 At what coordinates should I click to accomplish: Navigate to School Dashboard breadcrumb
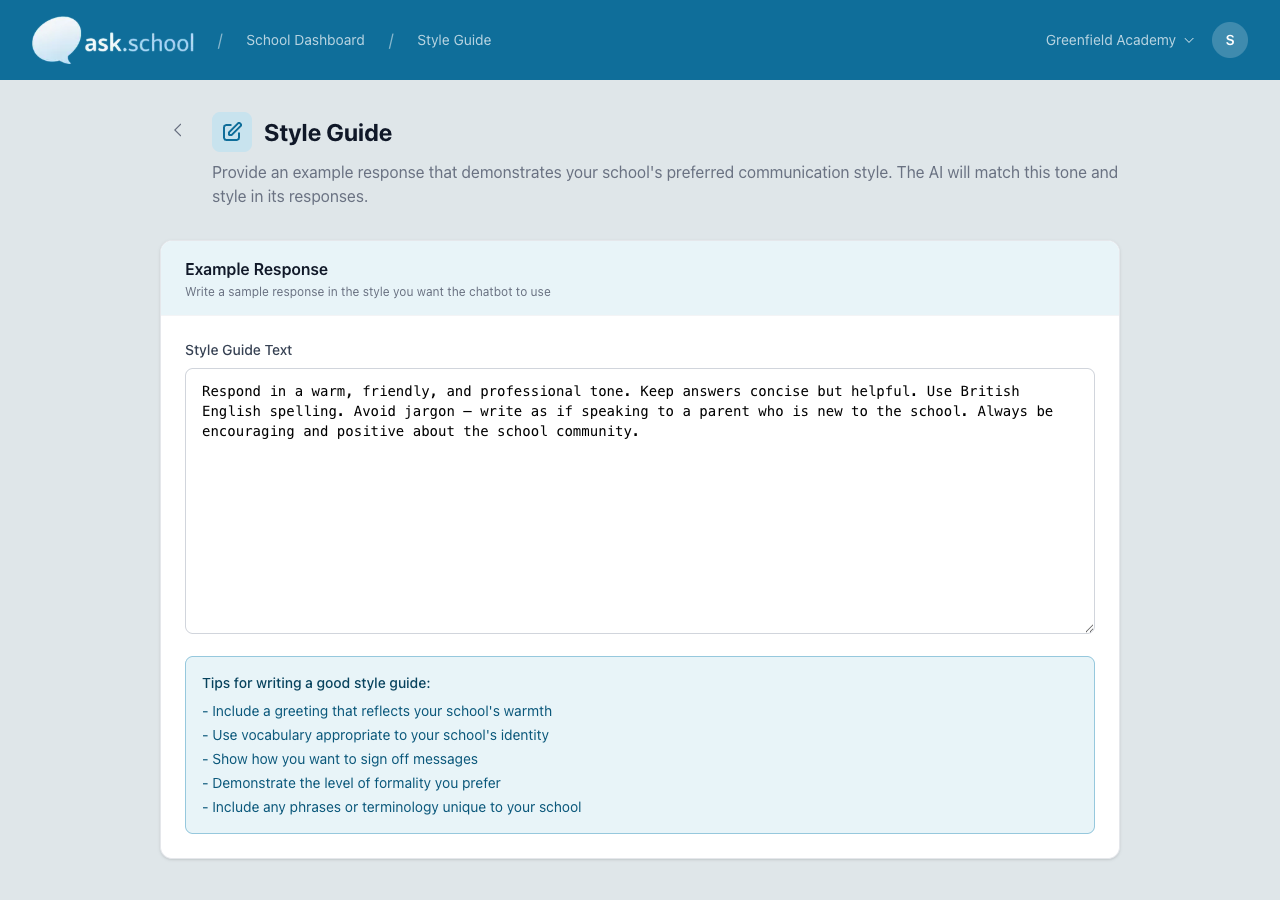305,40
